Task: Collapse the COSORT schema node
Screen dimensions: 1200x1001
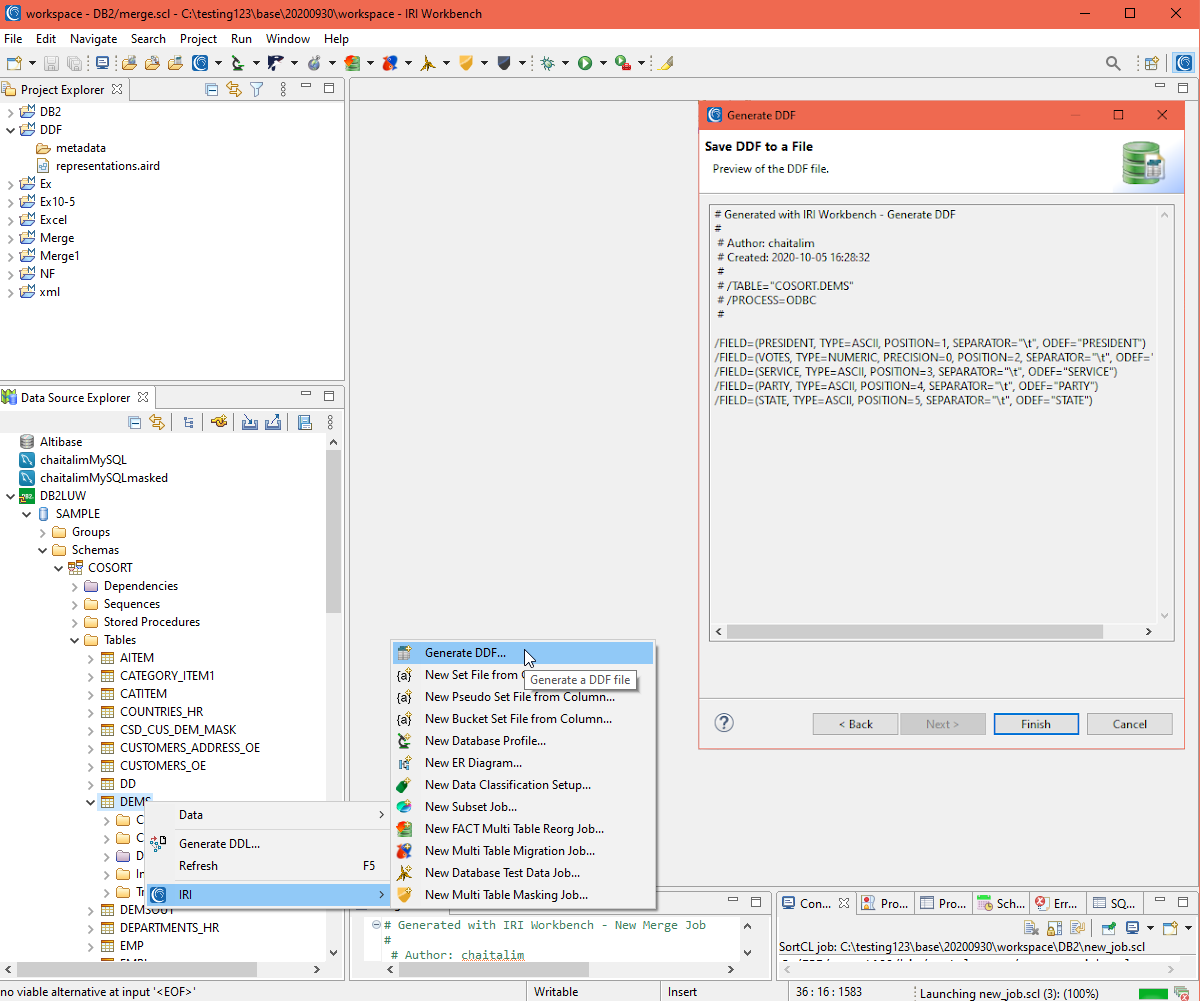Action: [x=59, y=568]
